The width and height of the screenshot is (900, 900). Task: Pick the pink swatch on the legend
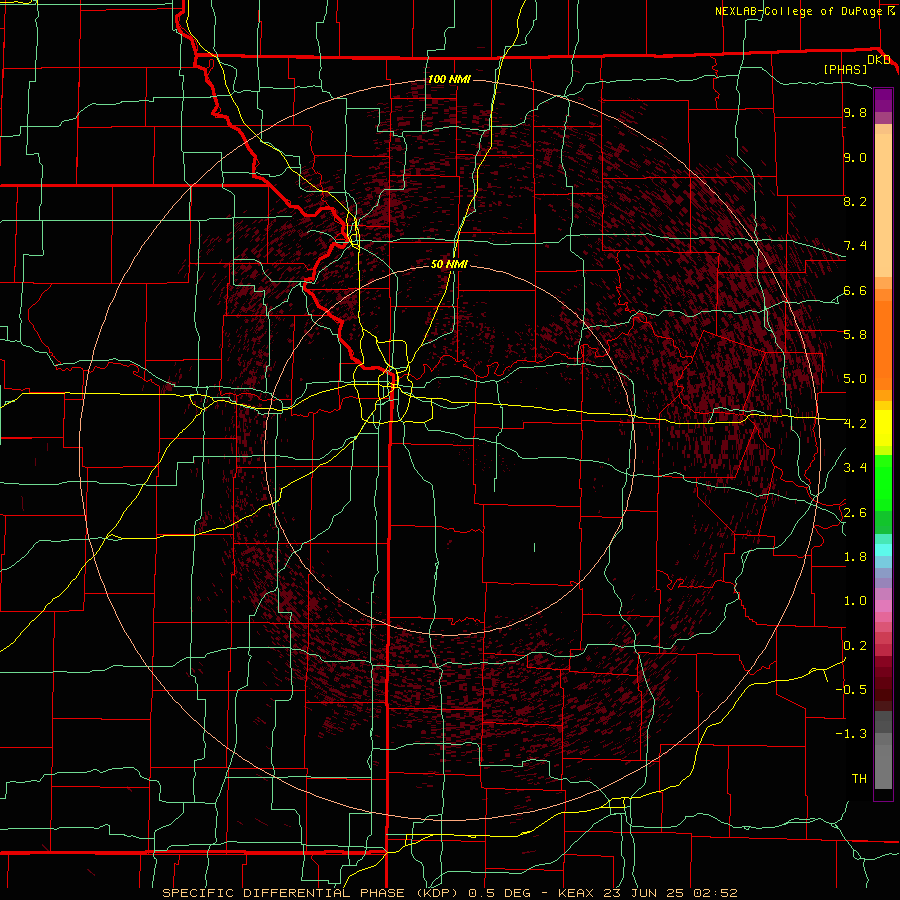pyautogui.click(x=883, y=606)
